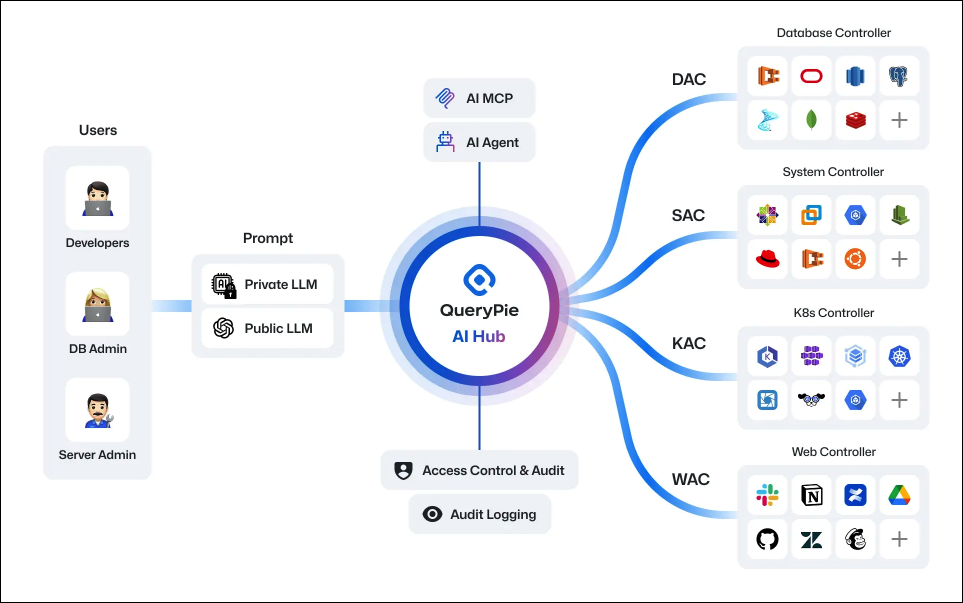963x603 pixels.
Task: Click the GitHub octocat icon
Action: tap(767, 539)
